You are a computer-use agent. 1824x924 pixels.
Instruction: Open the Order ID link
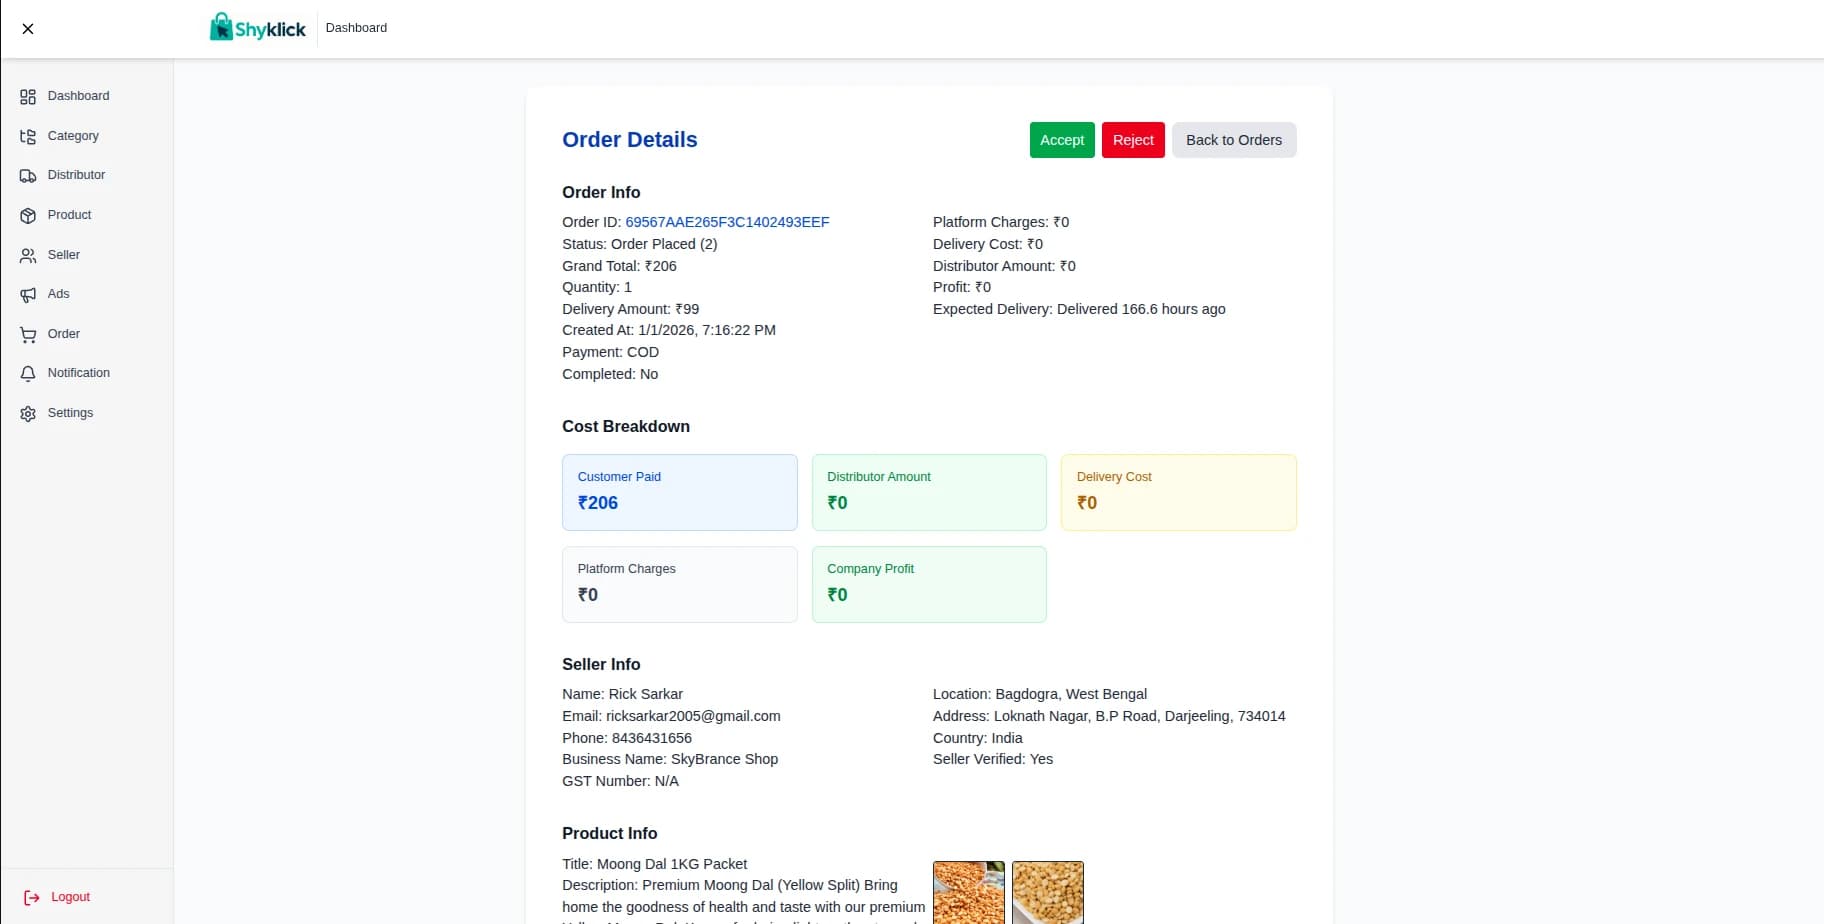[x=727, y=222]
